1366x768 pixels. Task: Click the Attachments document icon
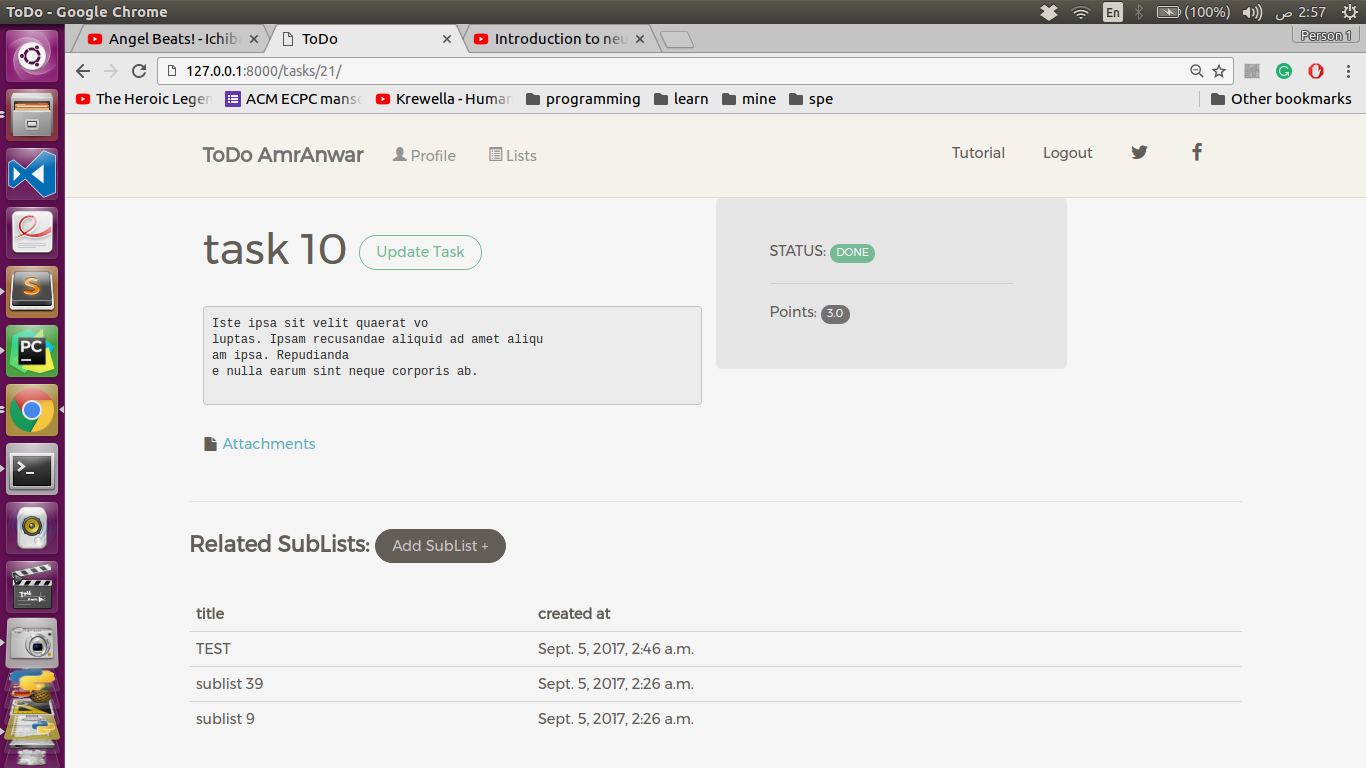click(208, 442)
